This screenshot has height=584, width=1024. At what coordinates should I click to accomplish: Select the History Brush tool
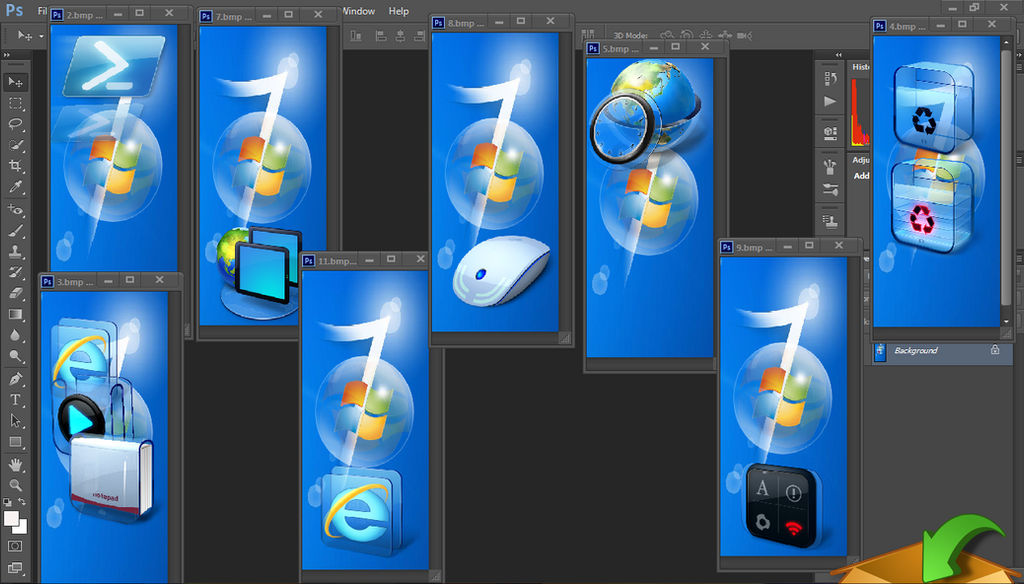coord(16,272)
